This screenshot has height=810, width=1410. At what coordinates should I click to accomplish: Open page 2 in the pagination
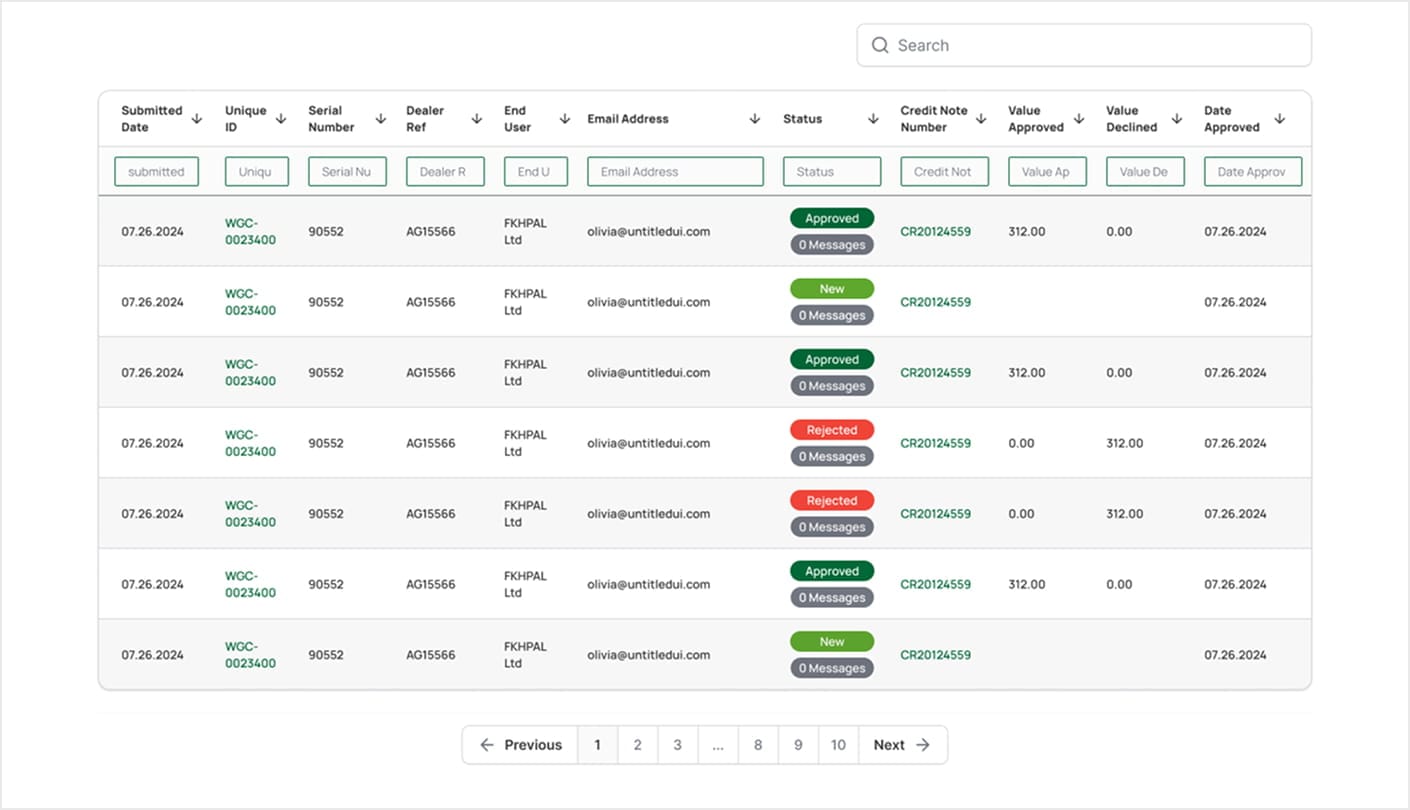637,745
